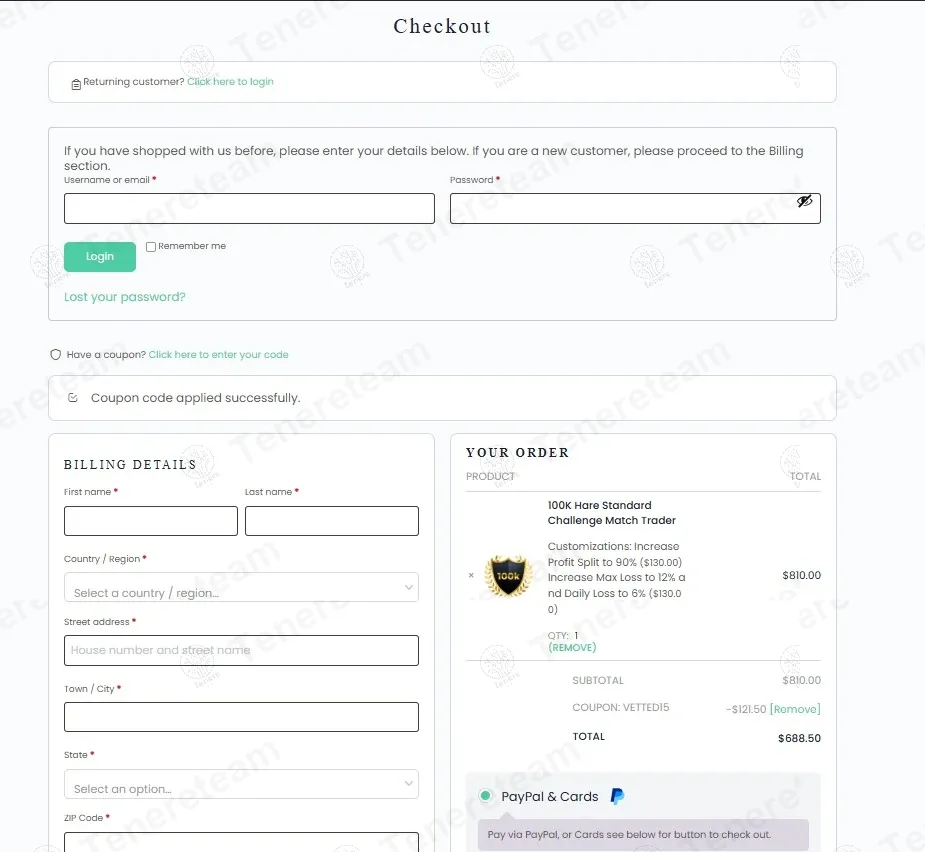Select PayPal & Cards payment option
The height and width of the screenshot is (852, 925).
486,796
